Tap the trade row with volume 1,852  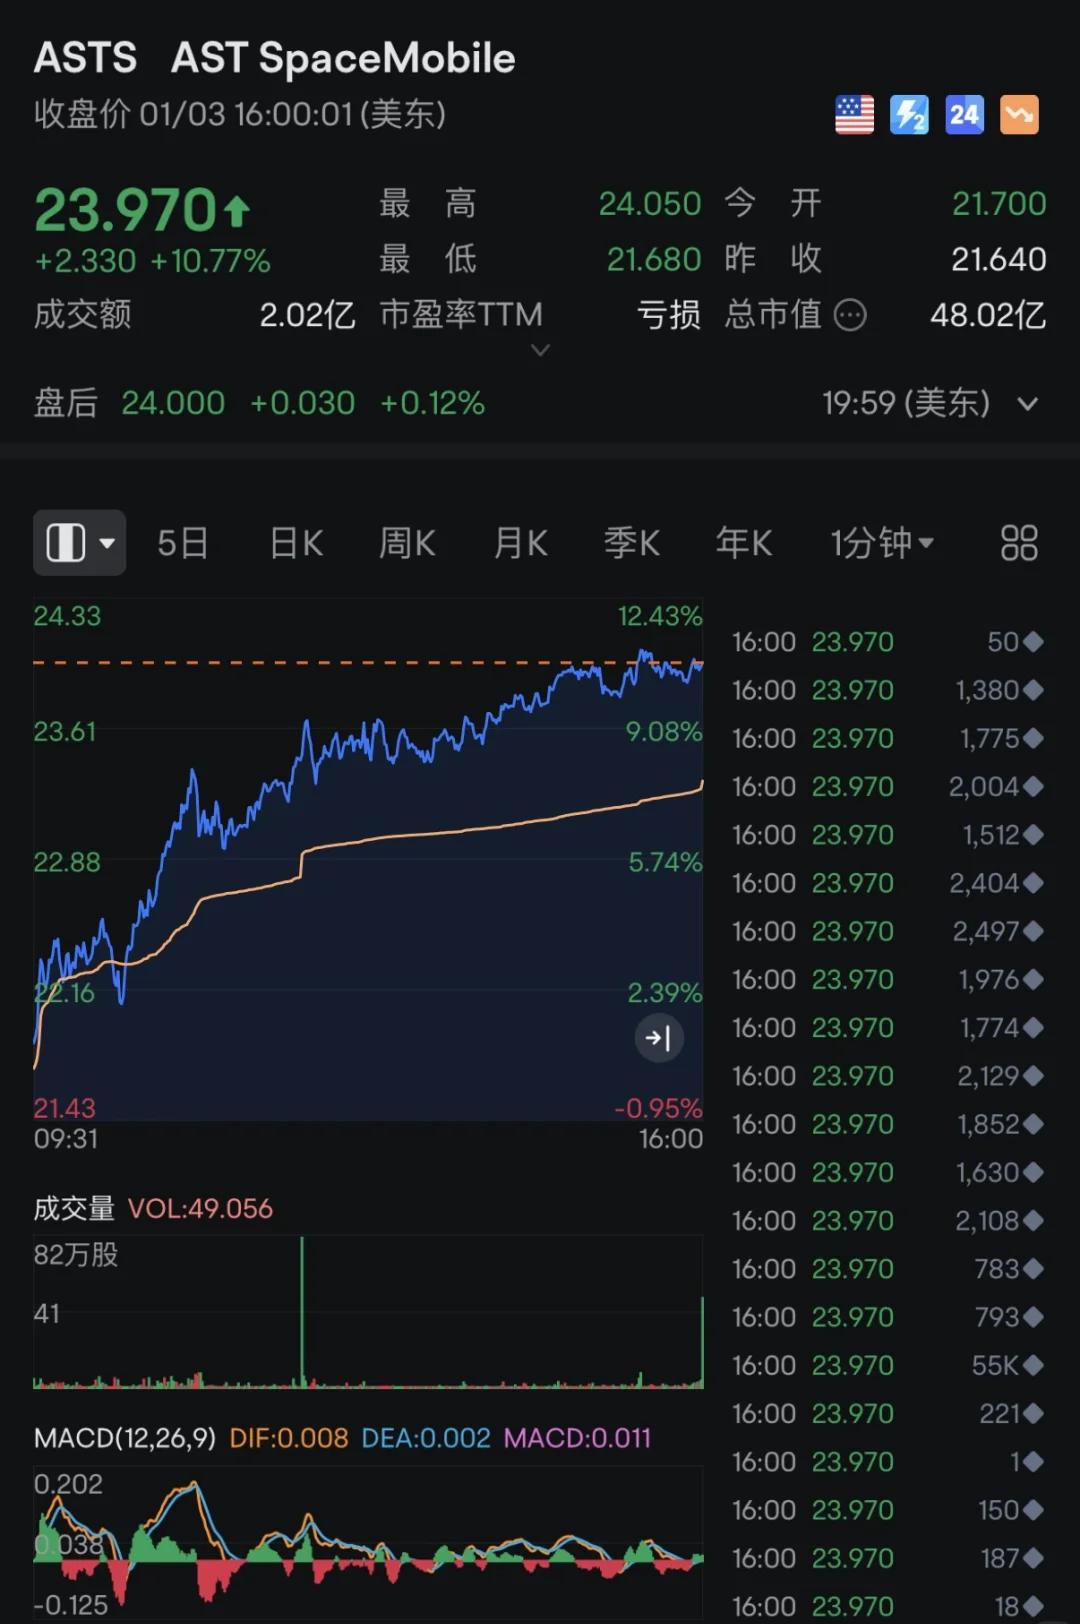click(888, 1124)
